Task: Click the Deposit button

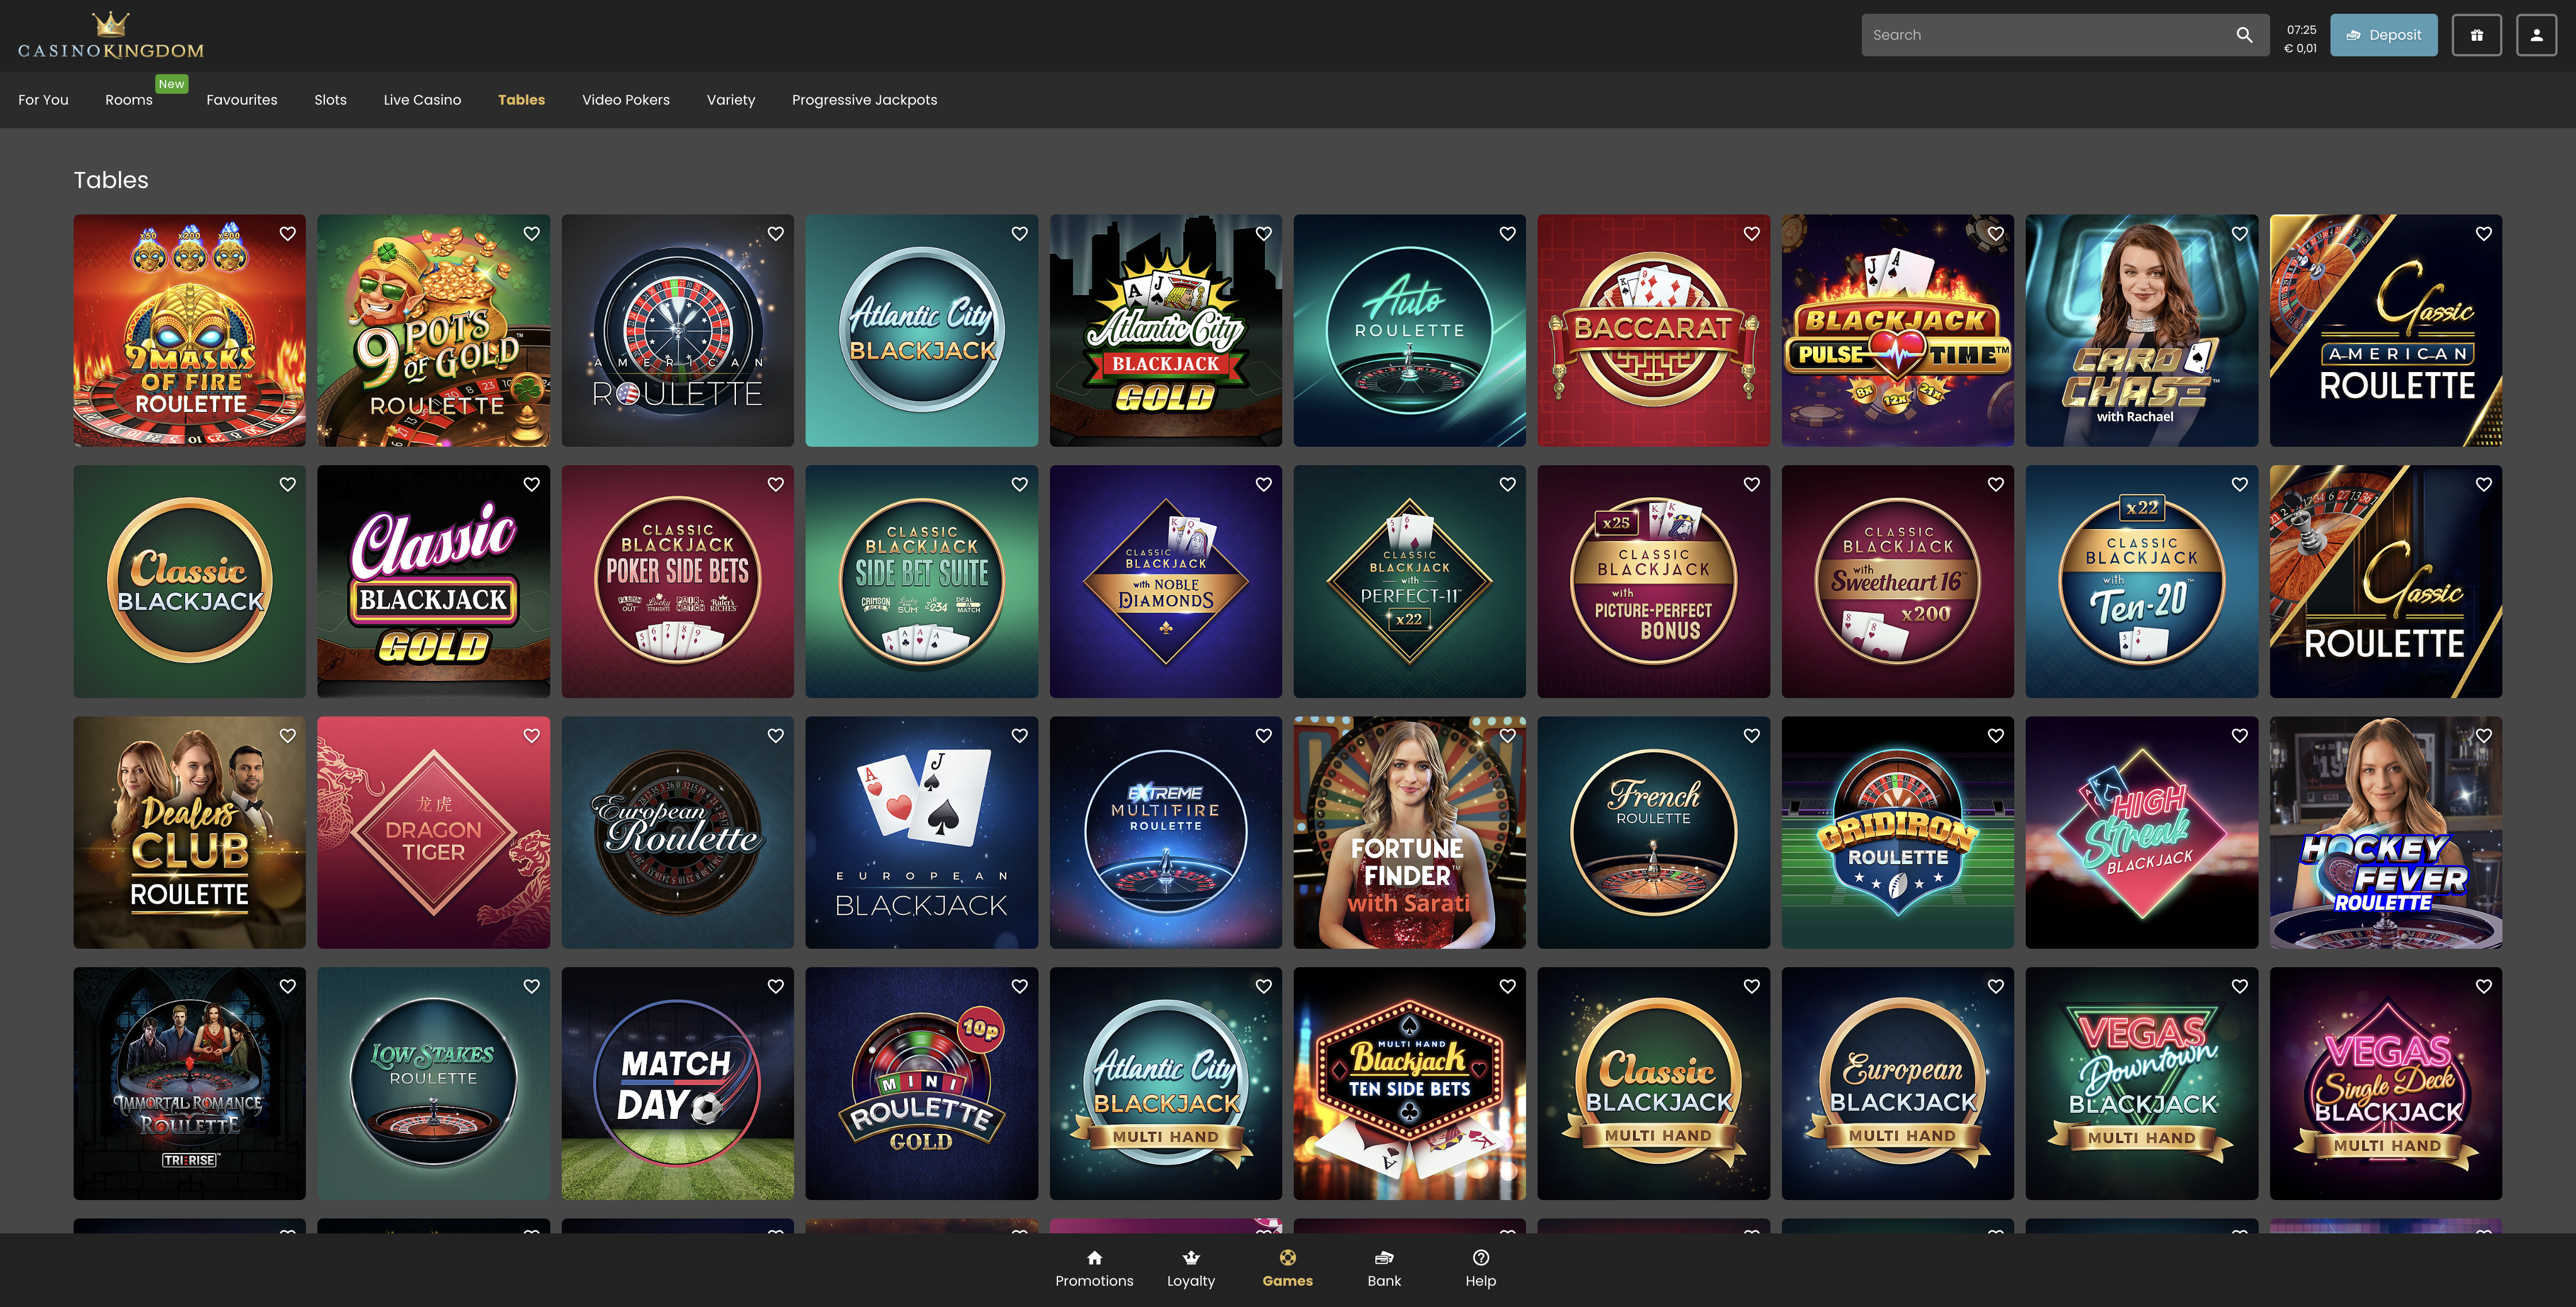Action: point(2383,35)
